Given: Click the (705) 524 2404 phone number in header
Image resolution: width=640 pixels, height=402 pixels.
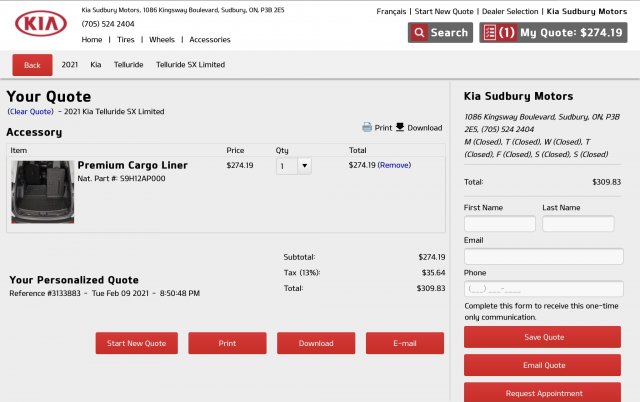Looking at the screenshot, I should (x=108, y=24).
